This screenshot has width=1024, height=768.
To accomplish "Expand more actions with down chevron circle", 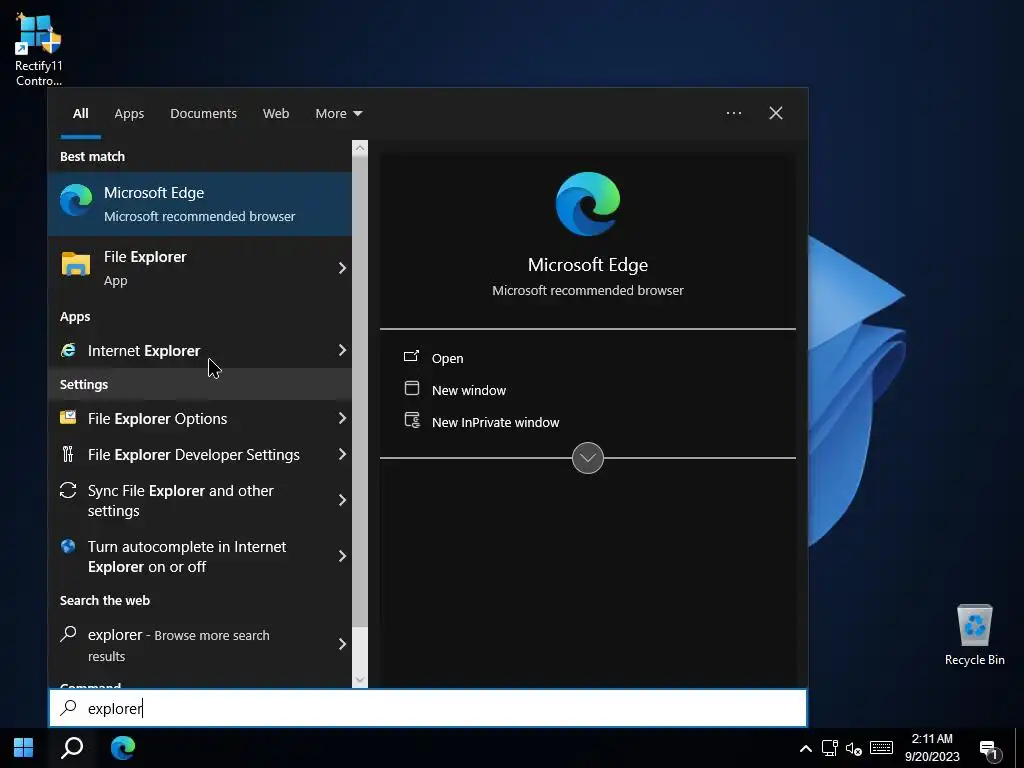I will click(588, 458).
